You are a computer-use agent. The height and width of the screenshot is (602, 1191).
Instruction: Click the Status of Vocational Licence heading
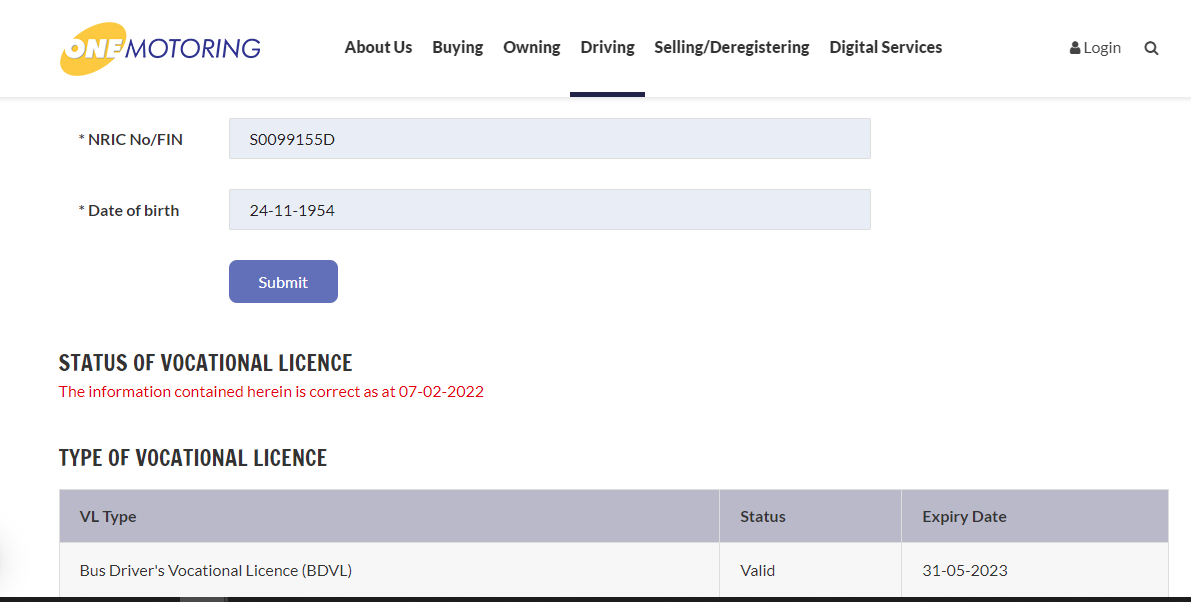(x=205, y=363)
